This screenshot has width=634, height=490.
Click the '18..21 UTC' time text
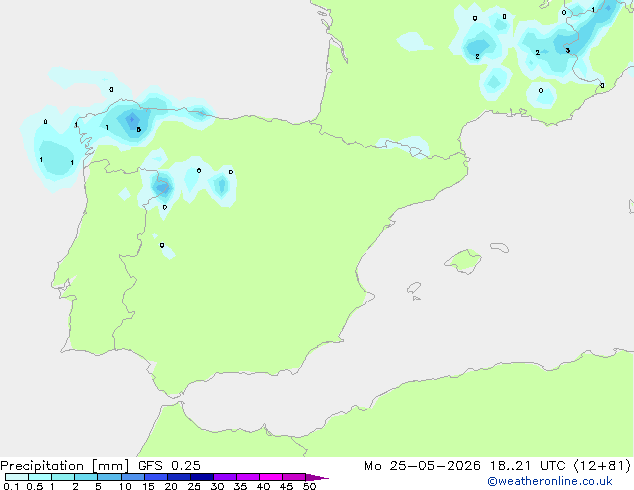pos(527,466)
